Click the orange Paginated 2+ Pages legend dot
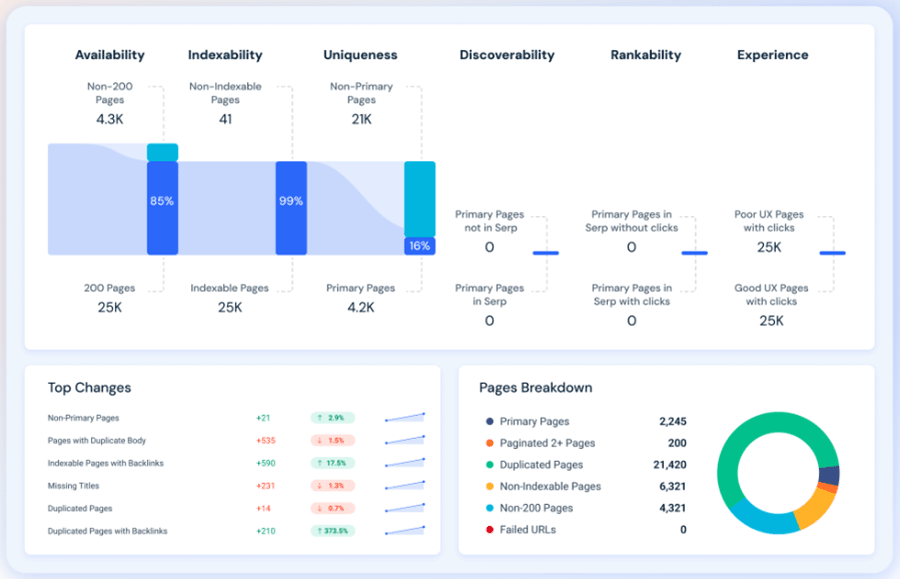900x579 pixels. click(x=490, y=443)
